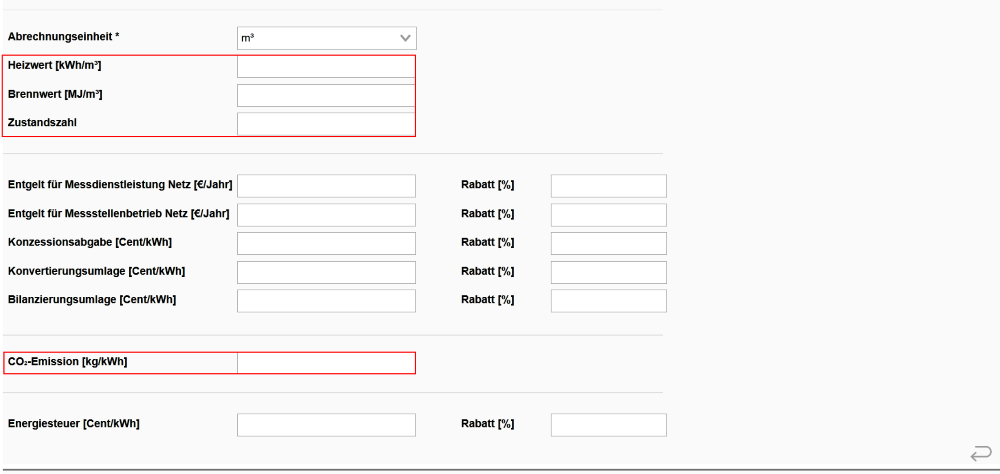1000x474 pixels.
Task: Select the Konzessionsabgabe [Cent/kWh] input
Action: tap(326, 244)
